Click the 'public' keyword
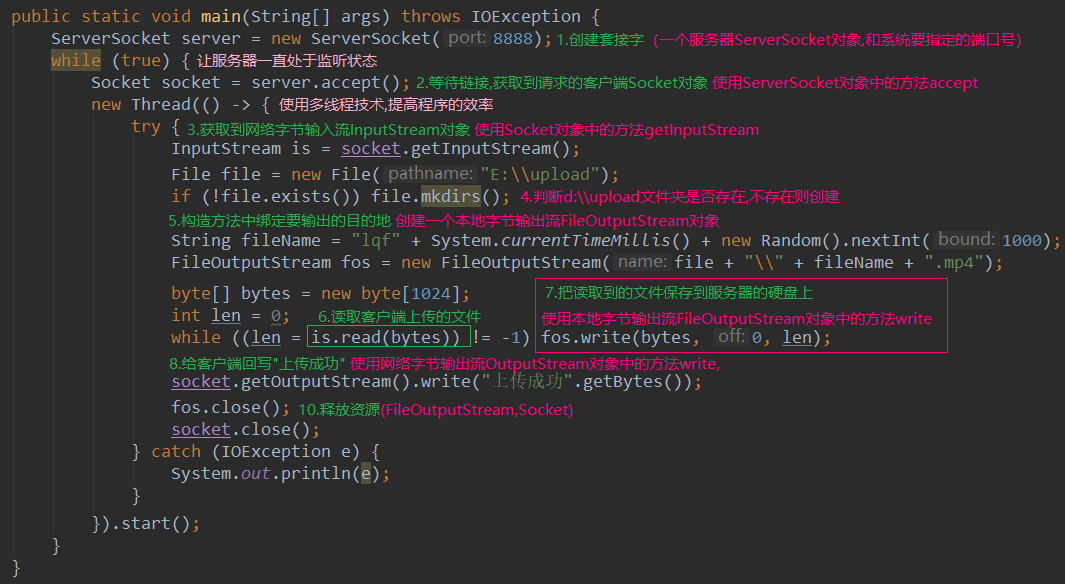Screen dimensions: 1065x584 click(x=41, y=16)
